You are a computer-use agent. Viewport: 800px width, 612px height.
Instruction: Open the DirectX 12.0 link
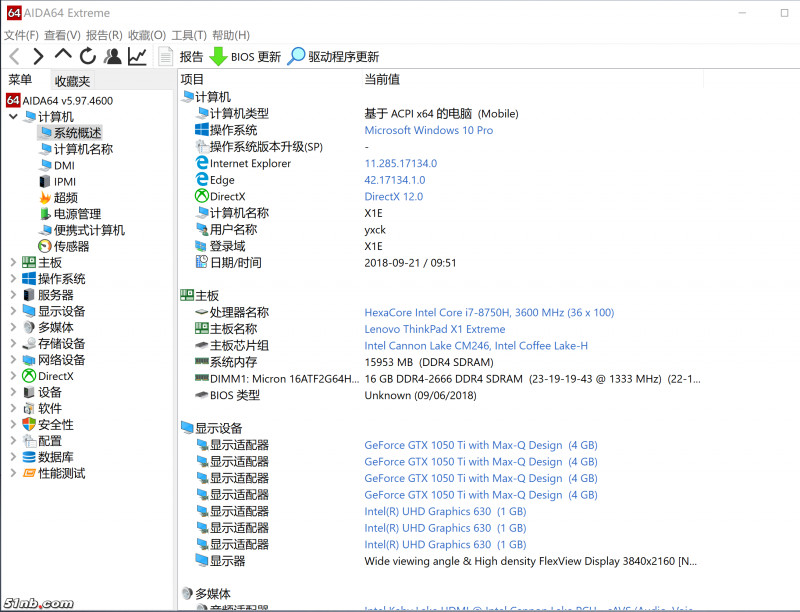coord(393,196)
